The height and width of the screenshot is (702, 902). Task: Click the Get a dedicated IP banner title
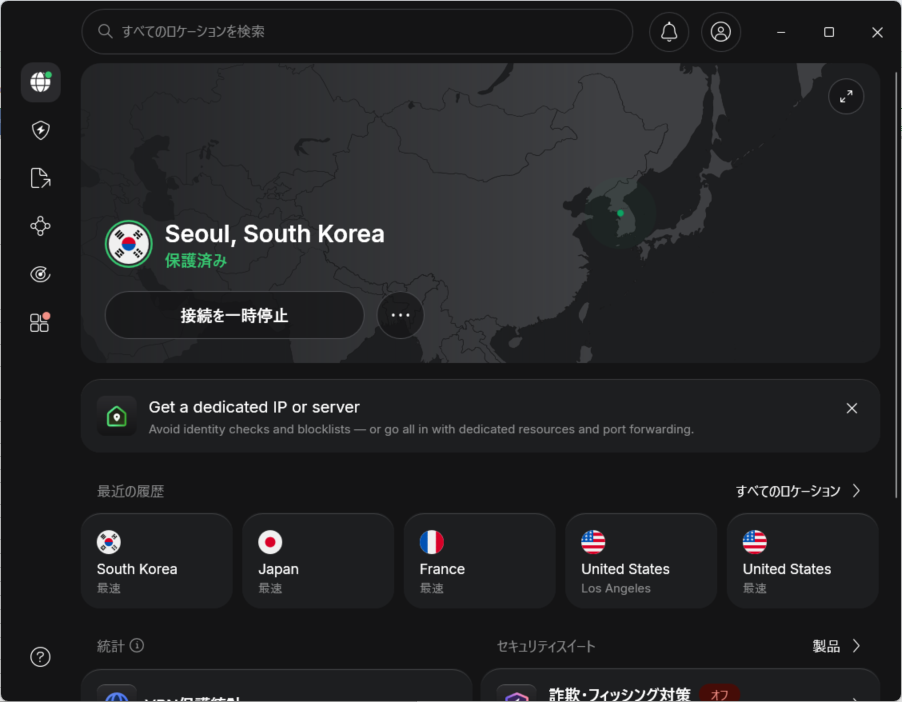(x=254, y=407)
